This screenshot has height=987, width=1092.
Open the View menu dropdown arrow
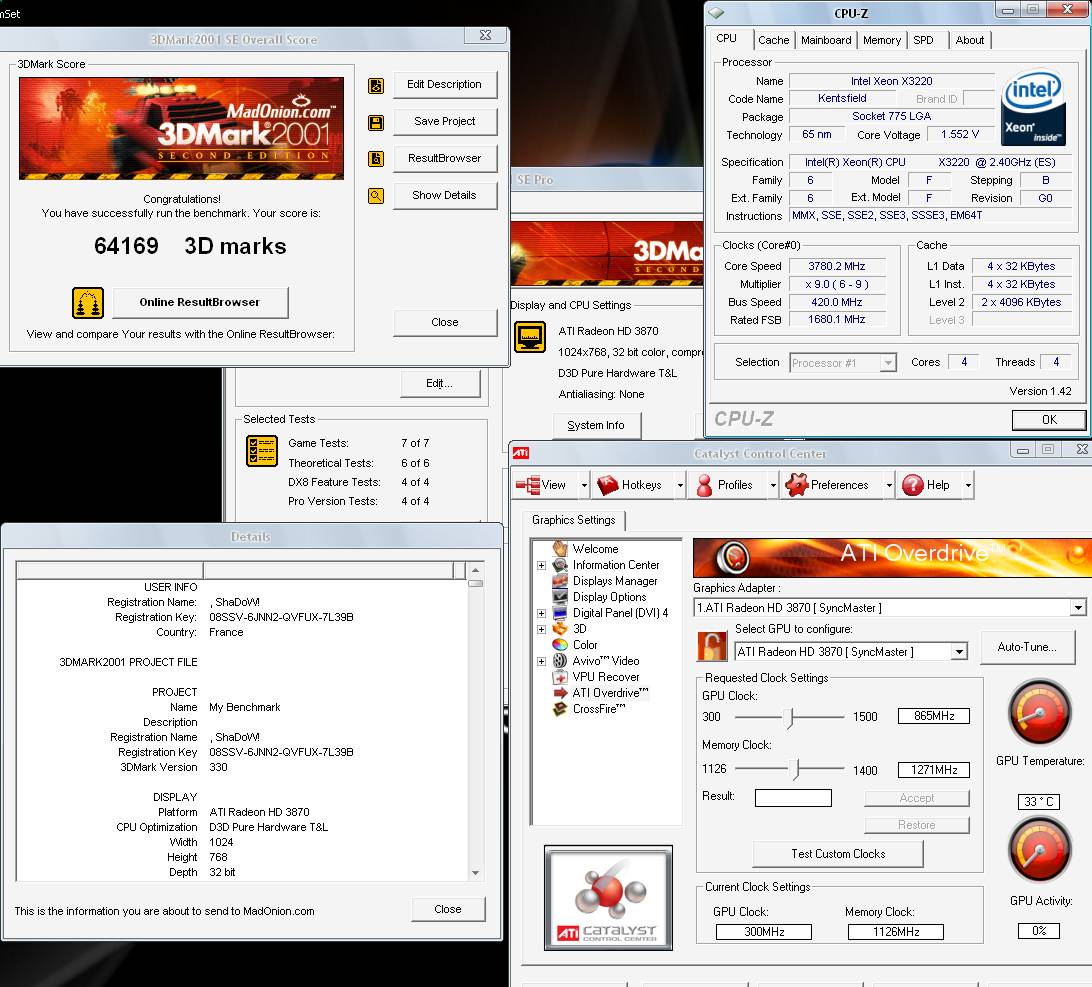(584, 485)
